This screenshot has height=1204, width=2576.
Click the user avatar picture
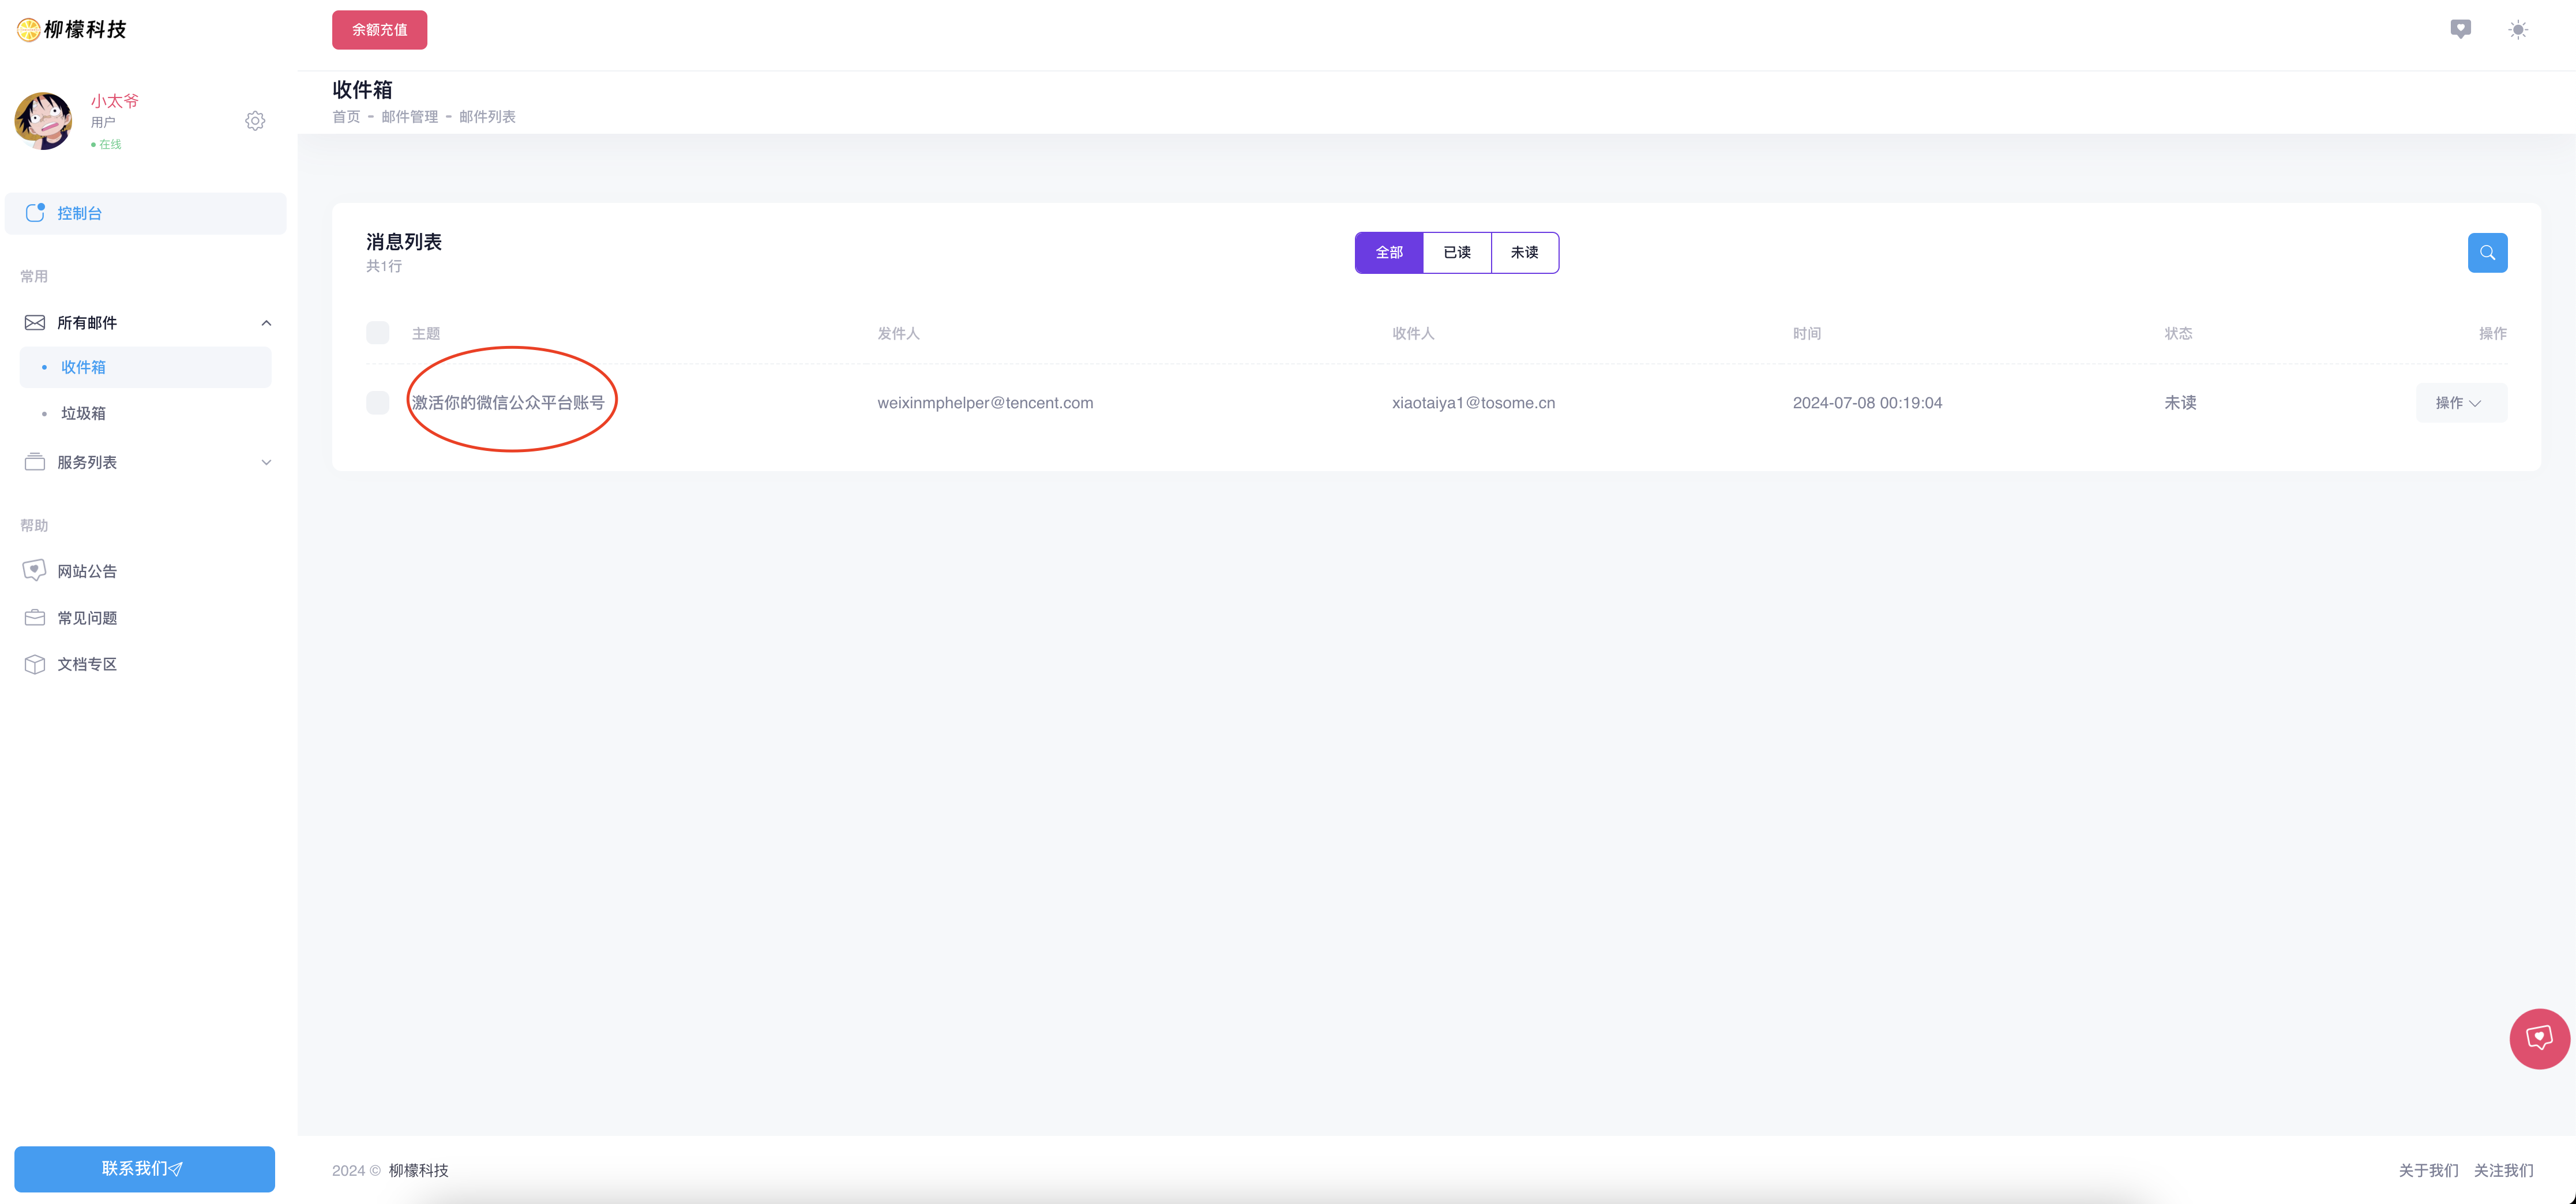(x=43, y=121)
